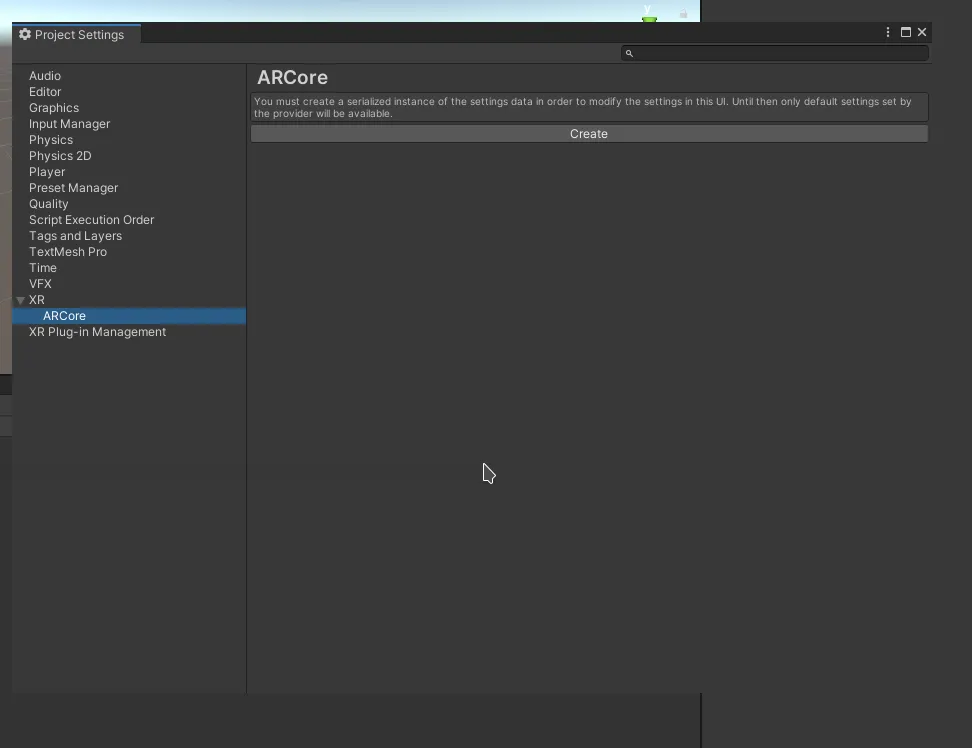Open the Project Settings kebab menu
The height and width of the screenshot is (748, 972).
click(x=888, y=32)
